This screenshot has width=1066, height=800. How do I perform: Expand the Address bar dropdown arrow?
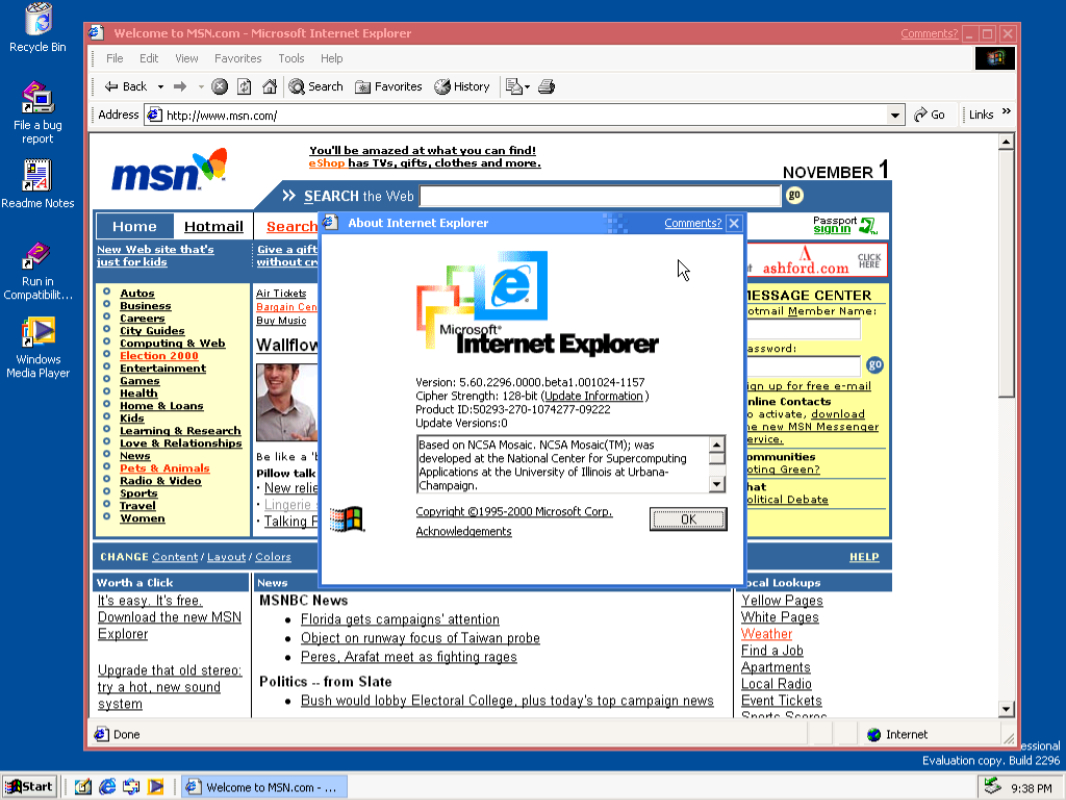point(896,115)
